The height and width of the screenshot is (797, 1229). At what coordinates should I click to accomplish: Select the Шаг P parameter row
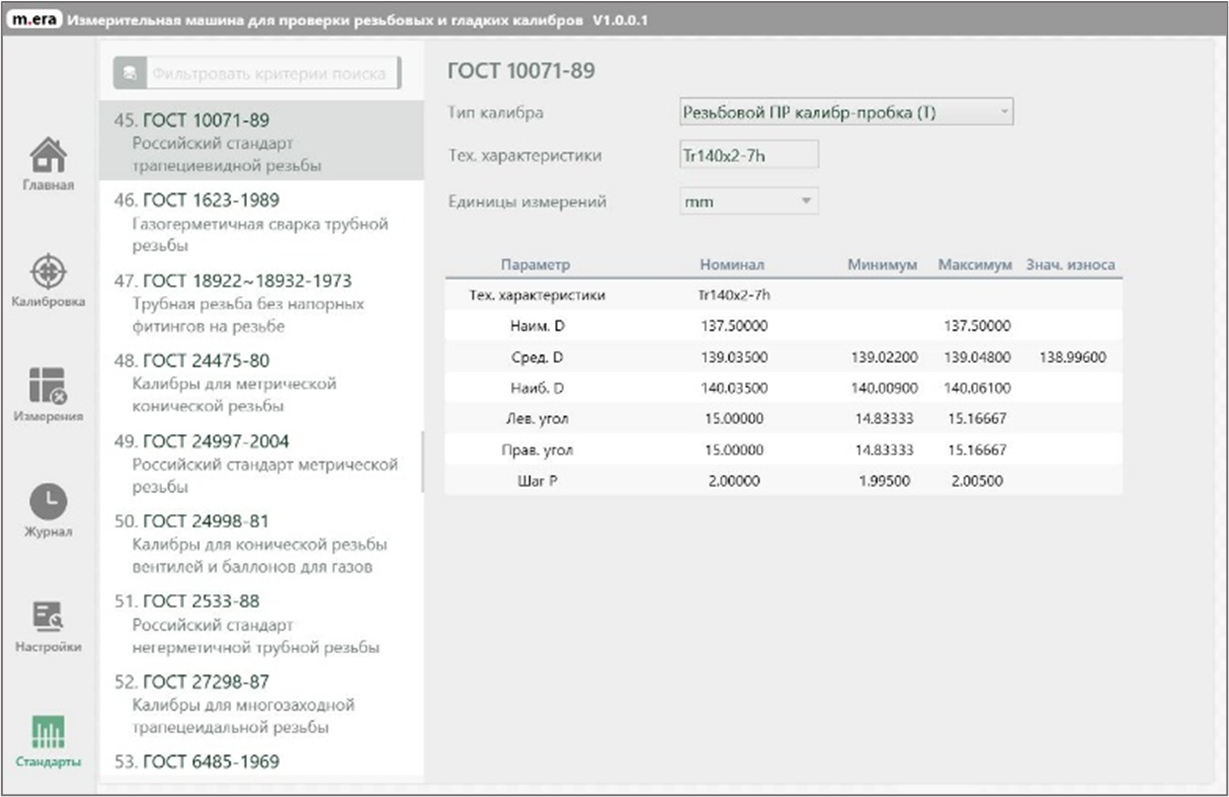click(x=783, y=481)
